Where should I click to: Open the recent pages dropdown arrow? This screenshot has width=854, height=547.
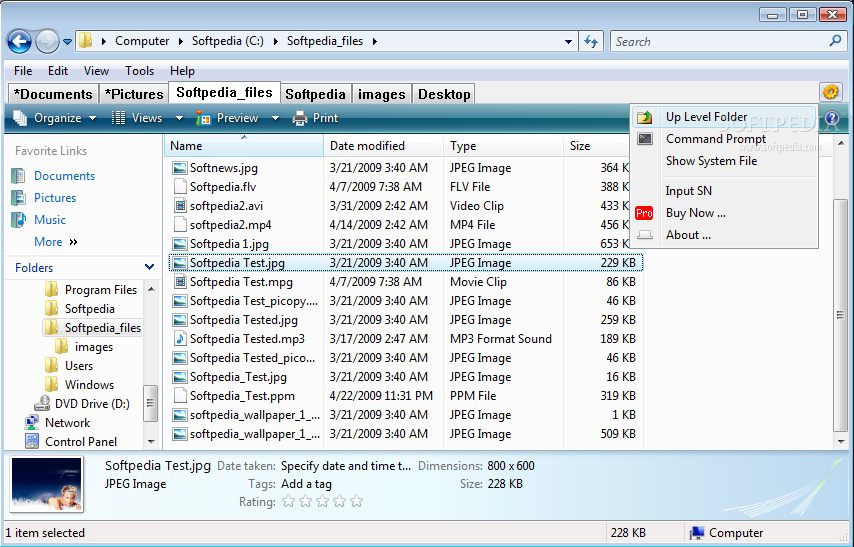pyautogui.click(x=67, y=41)
